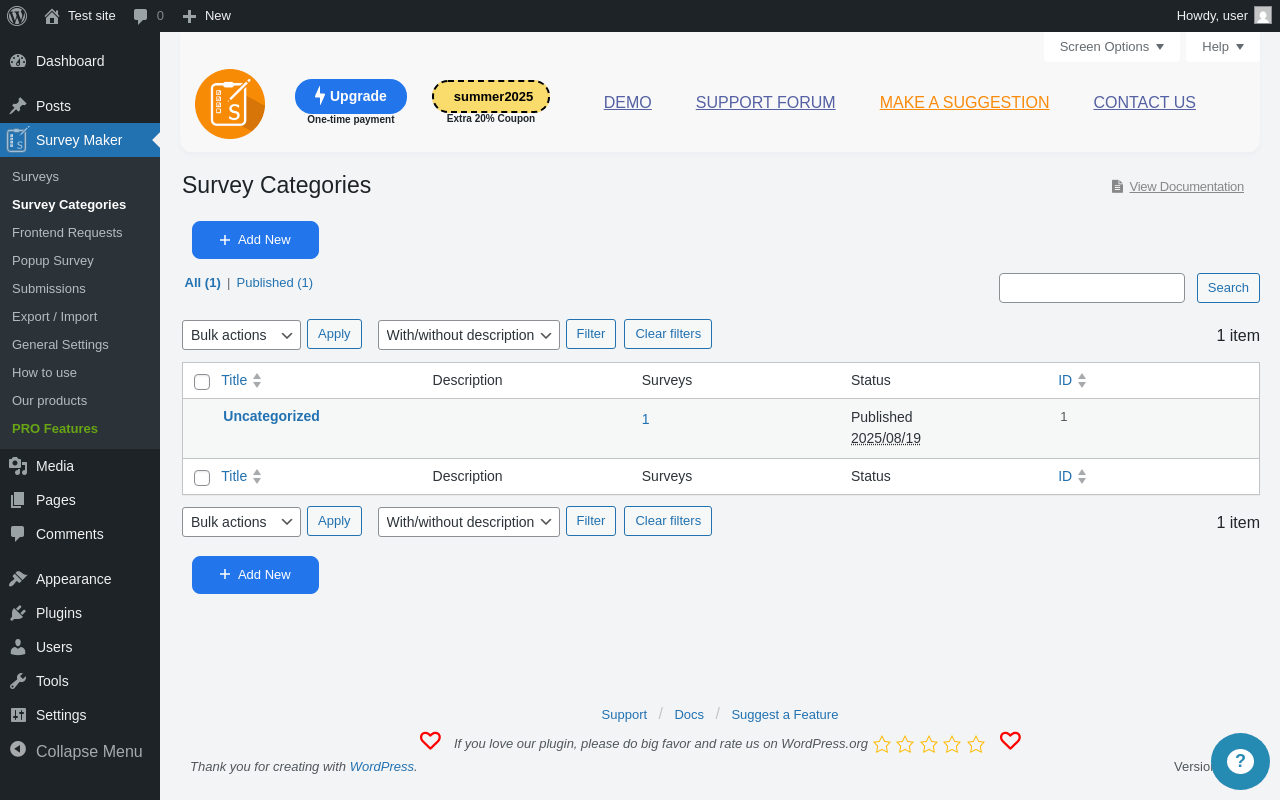Image resolution: width=1280 pixels, height=800 pixels.
Task: Click the user avatar next to Howdy
Action: click(x=1263, y=15)
